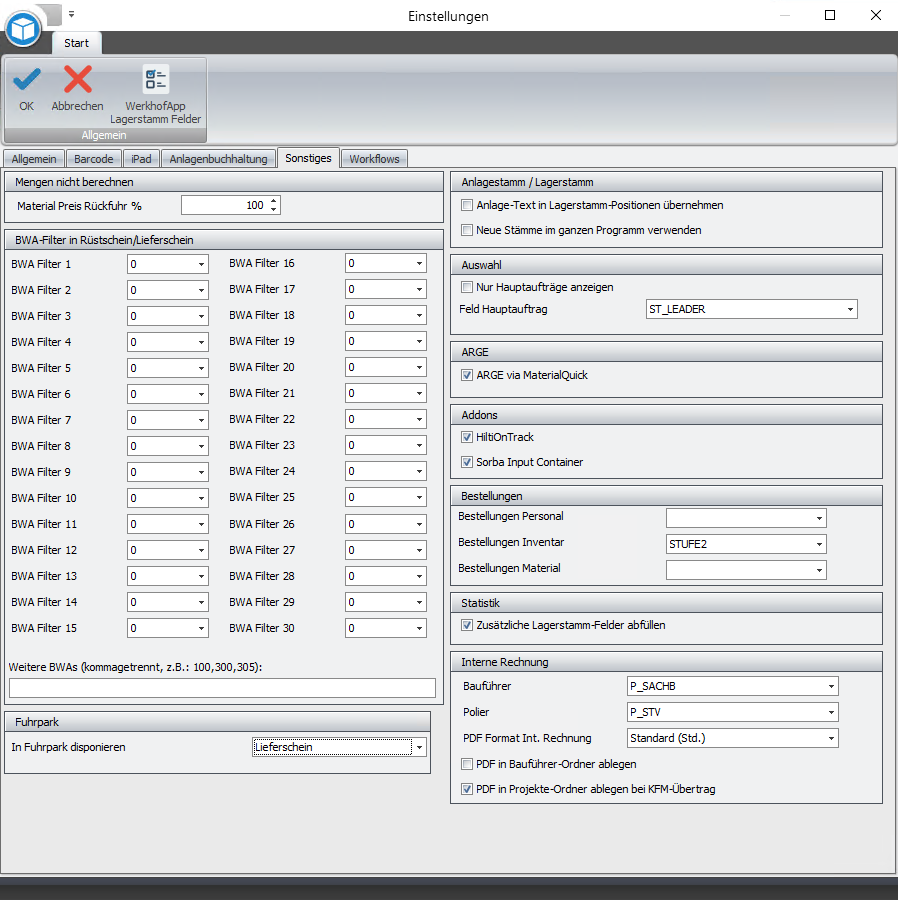The height and width of the screenshot is (900, 898).
Task: Open the quick access toolbar dropdown arrow
Action: [72, 14]
